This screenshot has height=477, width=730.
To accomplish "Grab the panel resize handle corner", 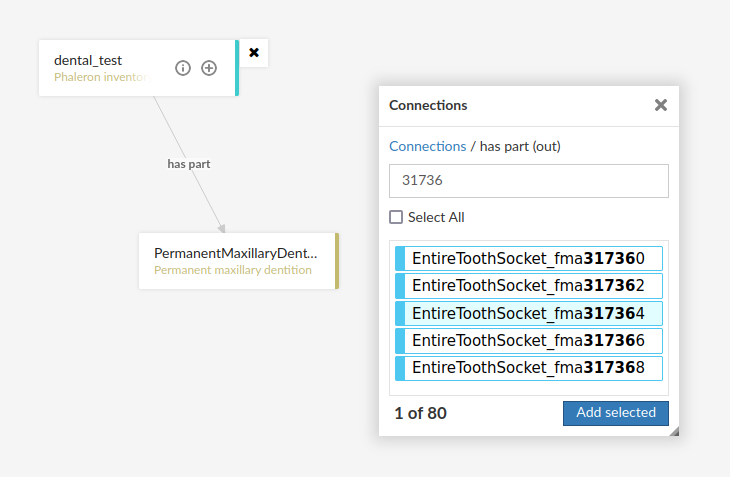I will point(674,431).
